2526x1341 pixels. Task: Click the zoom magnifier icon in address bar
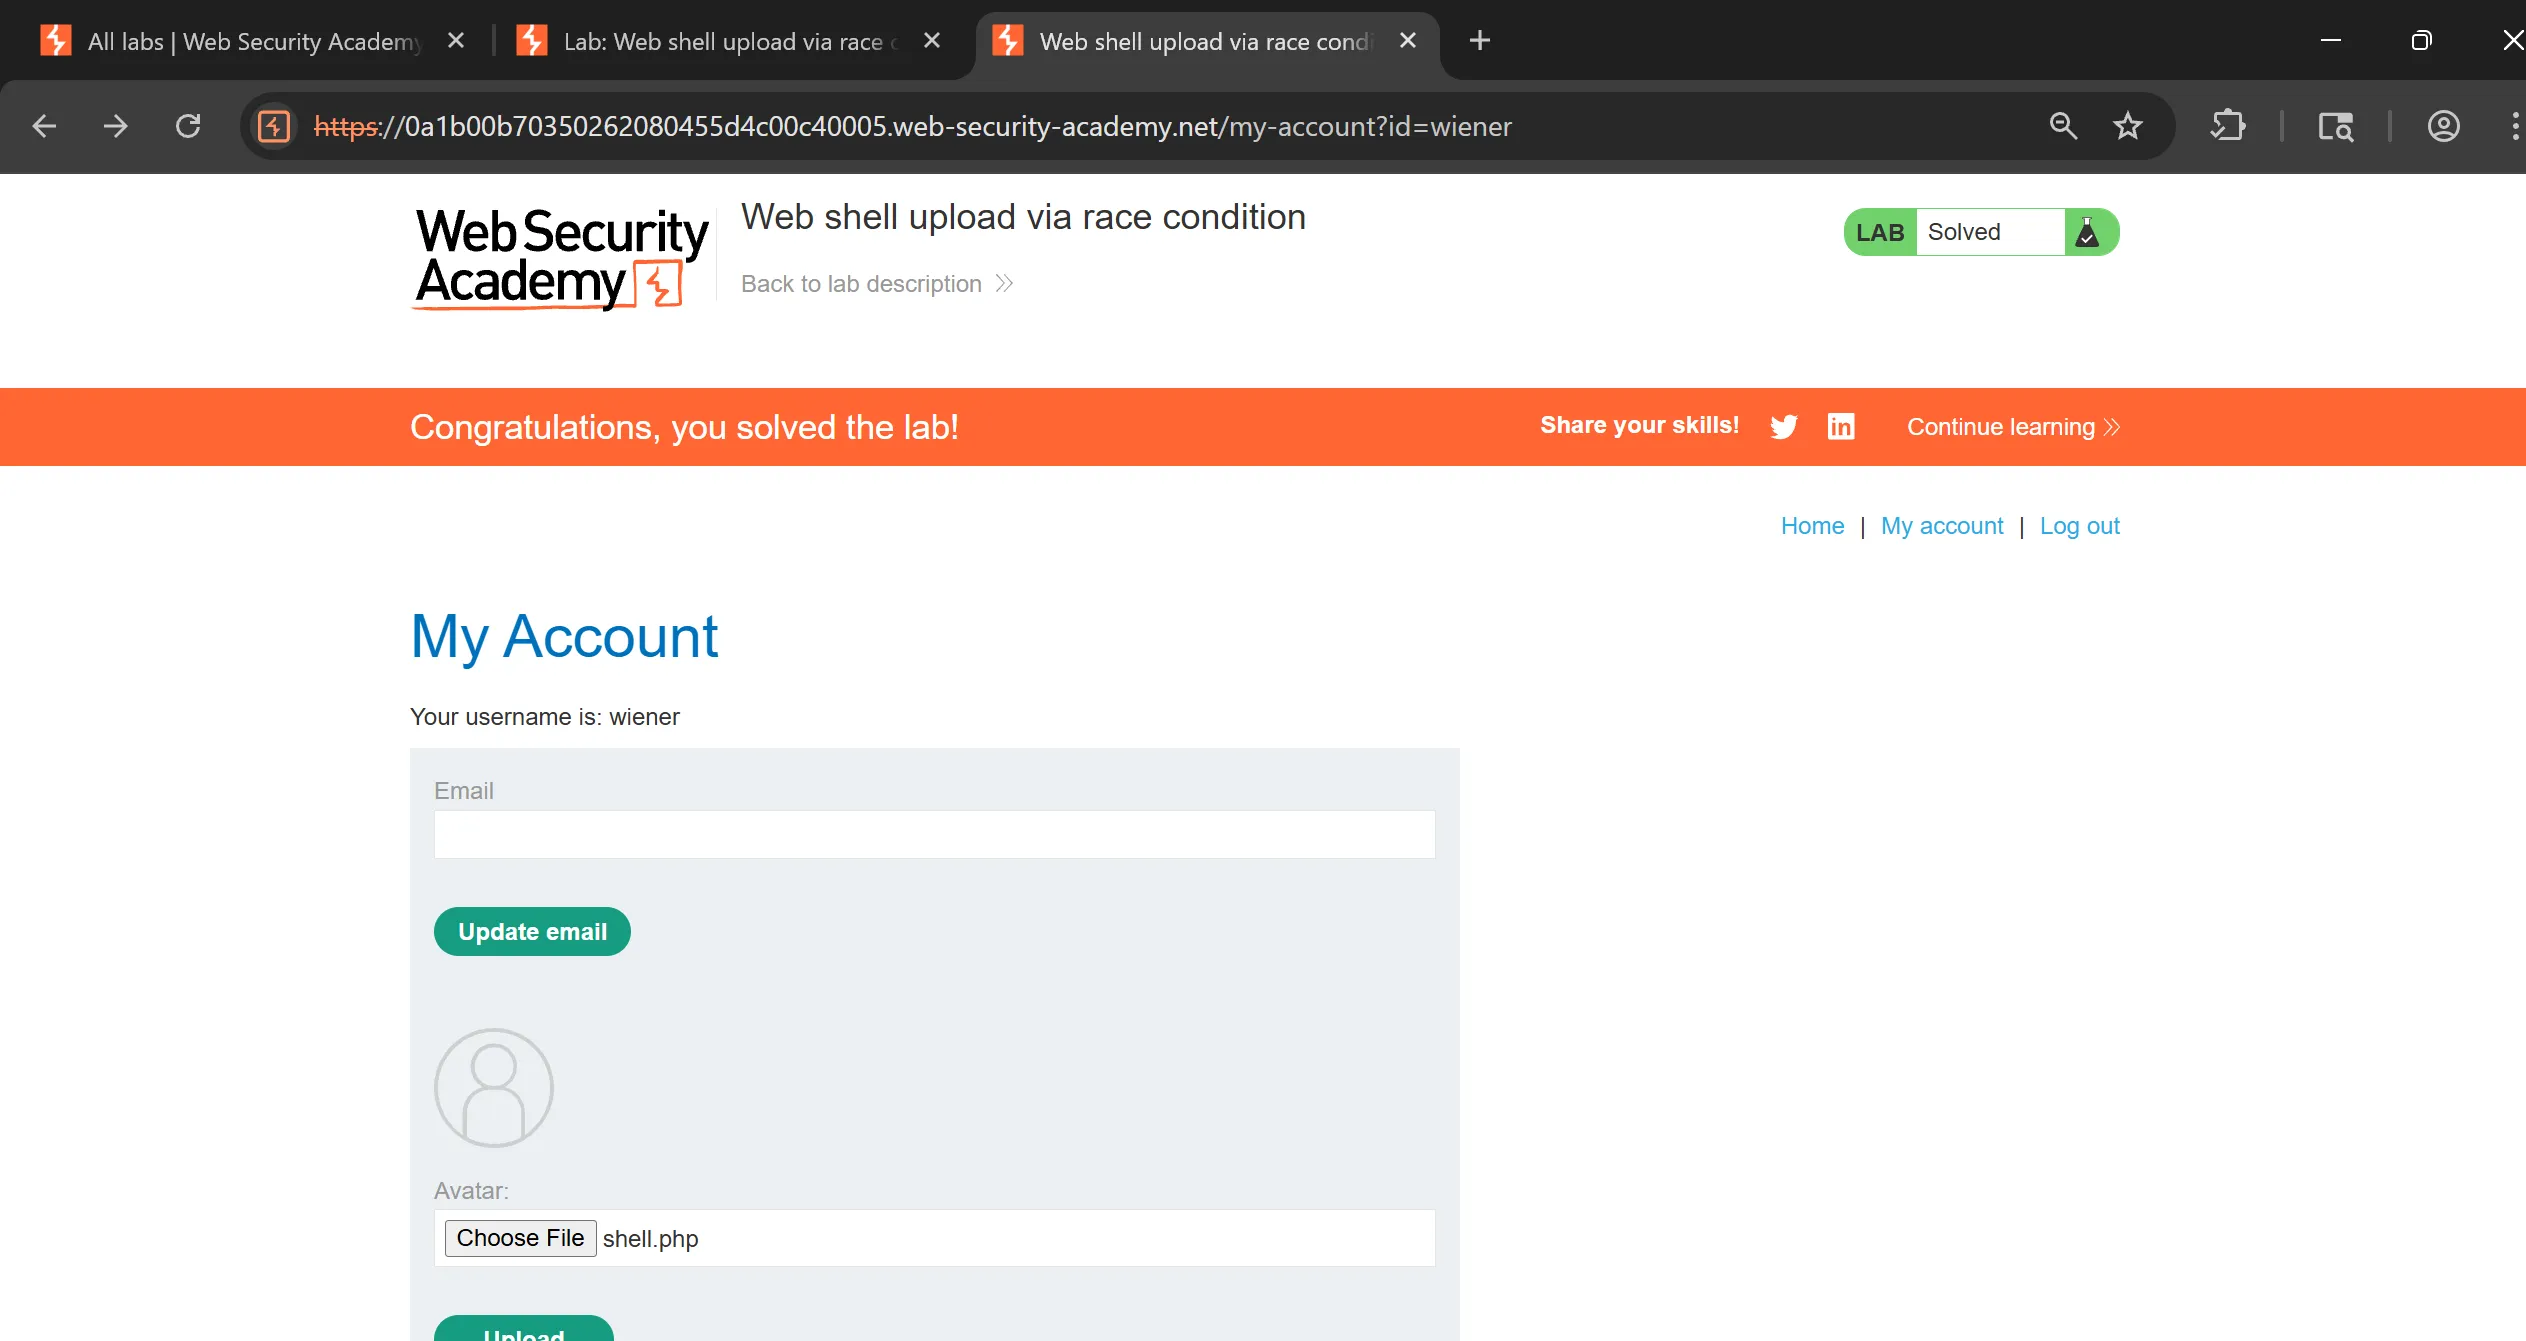tap(2063, 126)
